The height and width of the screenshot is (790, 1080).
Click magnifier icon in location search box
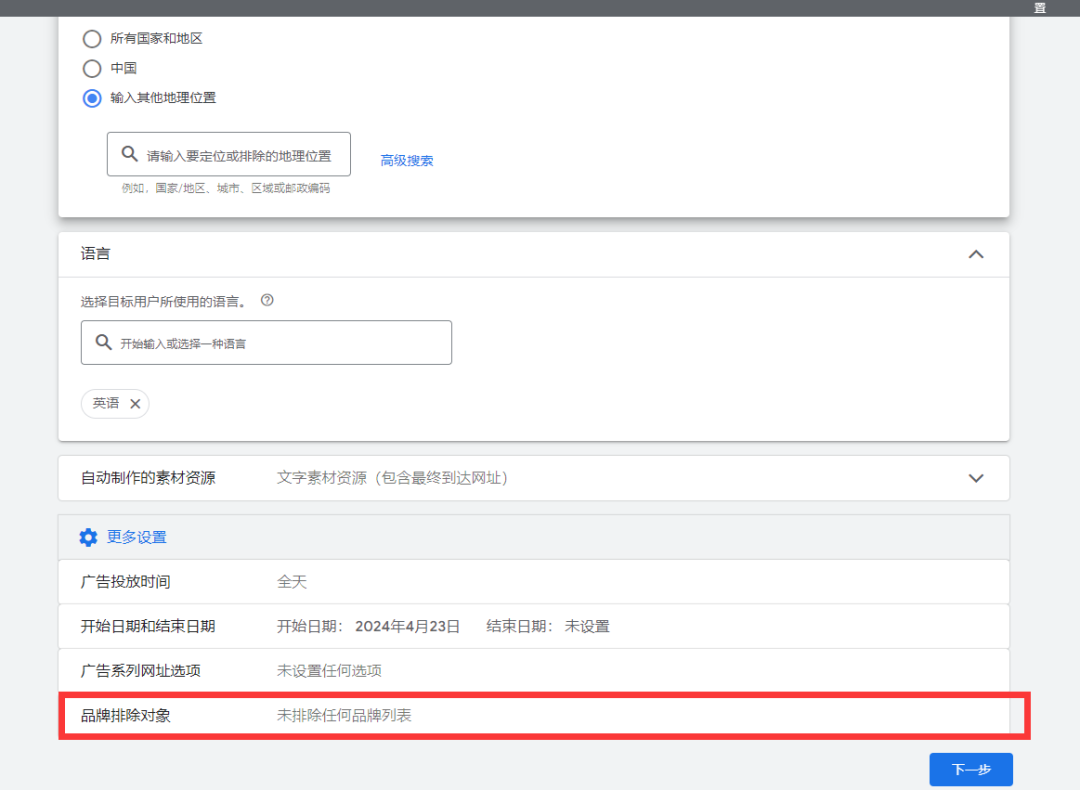point(129,154)
